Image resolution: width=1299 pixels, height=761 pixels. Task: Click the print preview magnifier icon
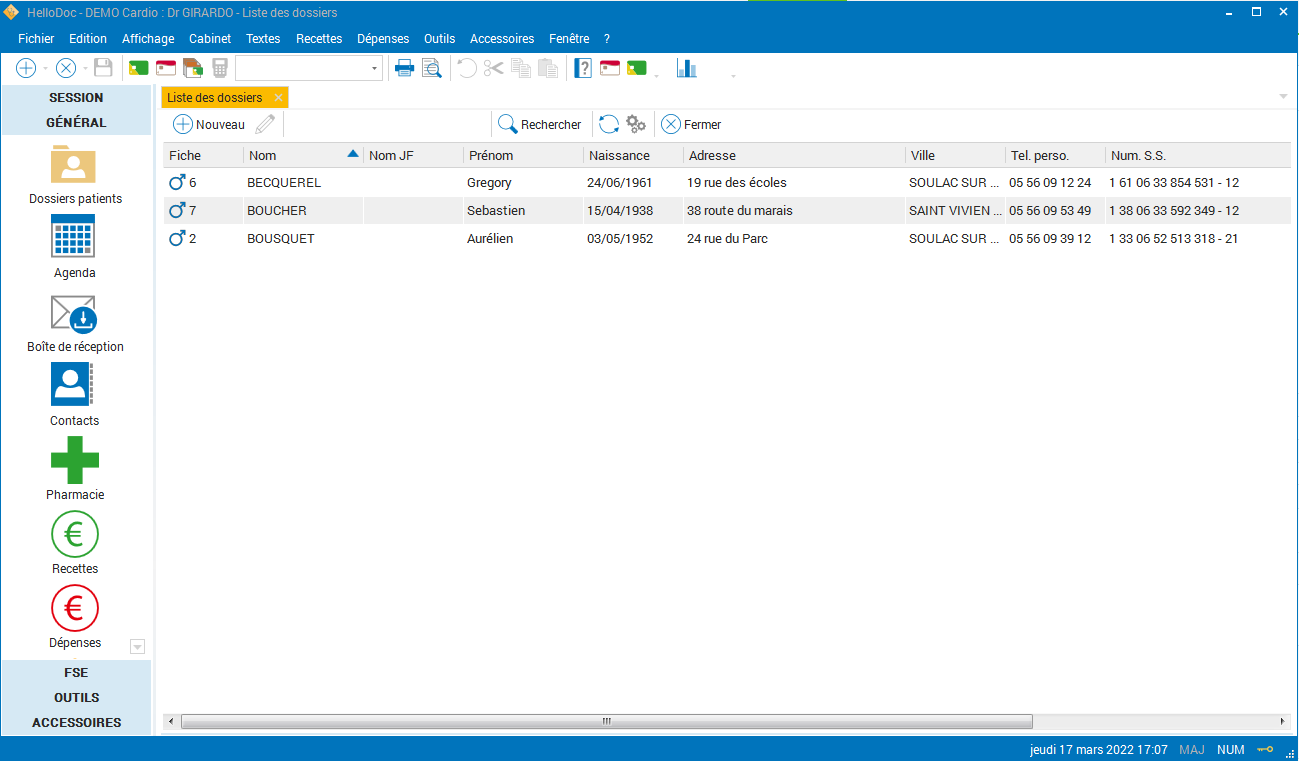(x=431, y=68)
